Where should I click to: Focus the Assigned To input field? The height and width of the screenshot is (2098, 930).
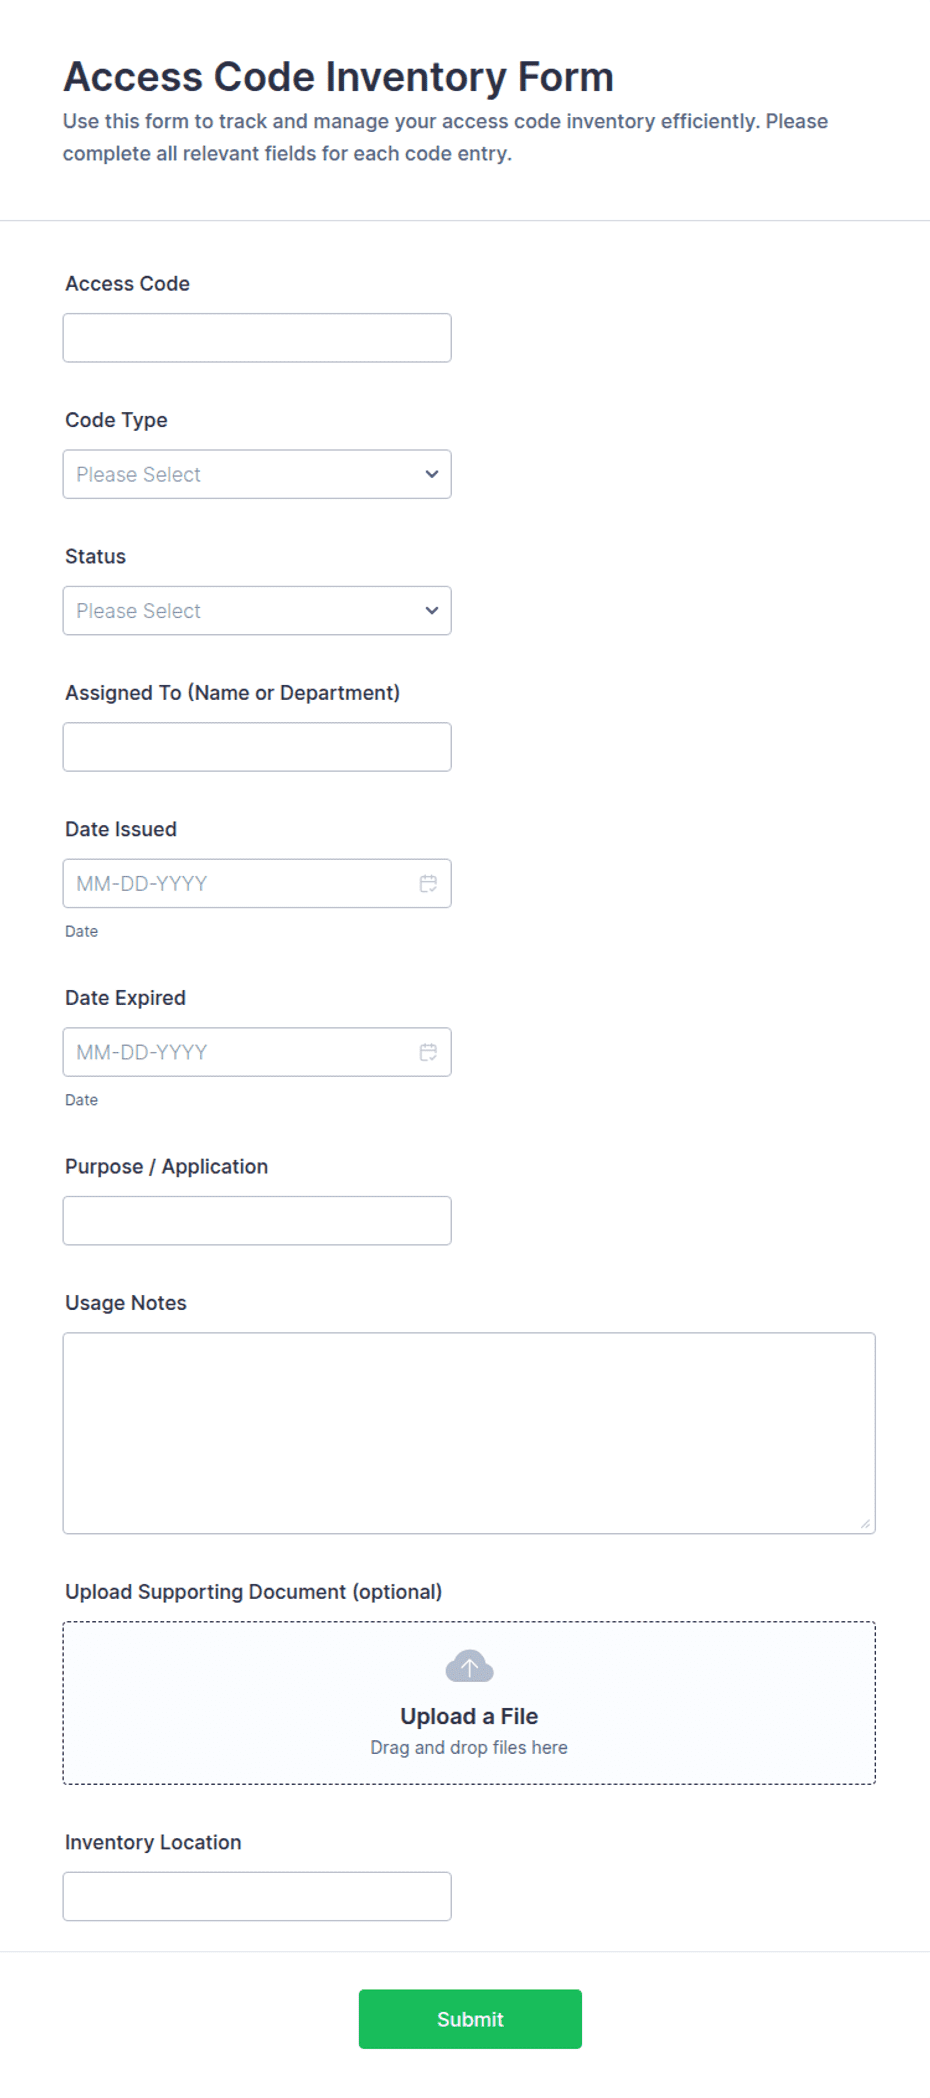coord(257,747)
